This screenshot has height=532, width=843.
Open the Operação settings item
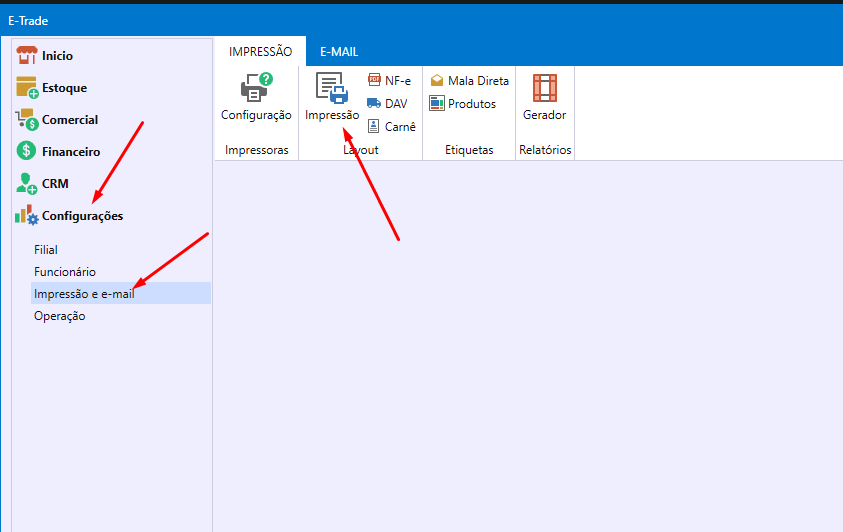point(60,316)
